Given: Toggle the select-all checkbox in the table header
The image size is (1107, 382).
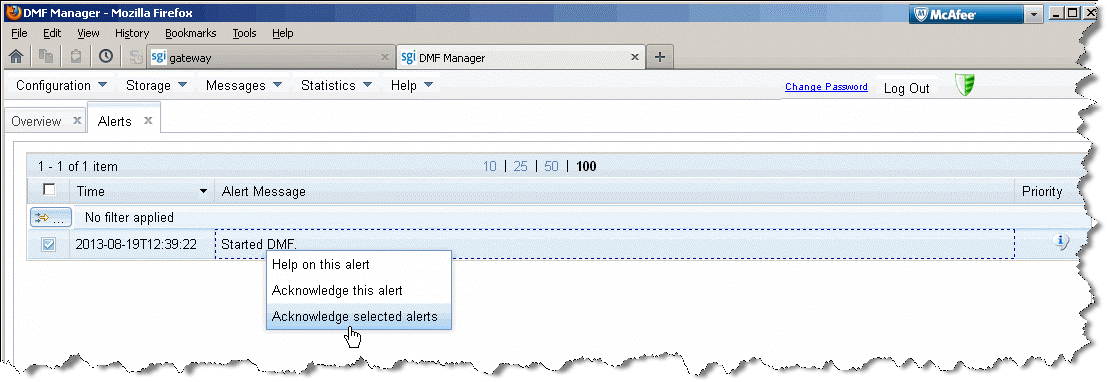Looking at the screenshot, I should coord(49,189).
